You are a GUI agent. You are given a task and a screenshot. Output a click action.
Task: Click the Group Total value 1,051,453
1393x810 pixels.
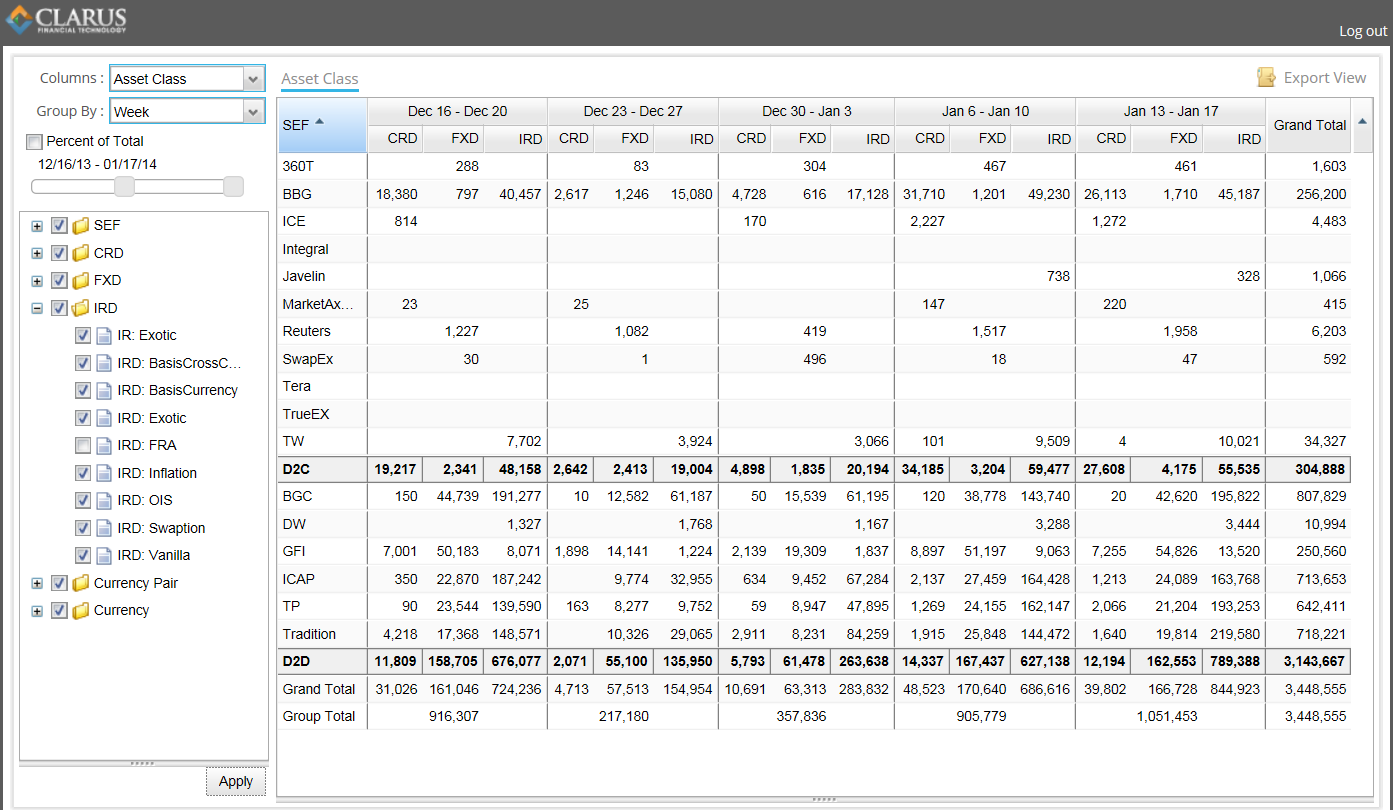tap(1167, 717)
